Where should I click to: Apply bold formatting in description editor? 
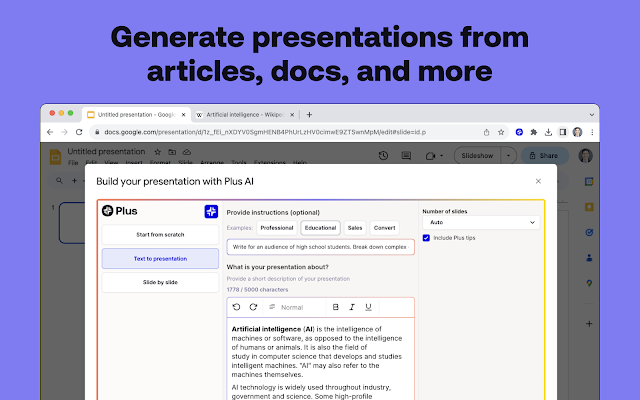pyautogui.click(x=336, y=307)
